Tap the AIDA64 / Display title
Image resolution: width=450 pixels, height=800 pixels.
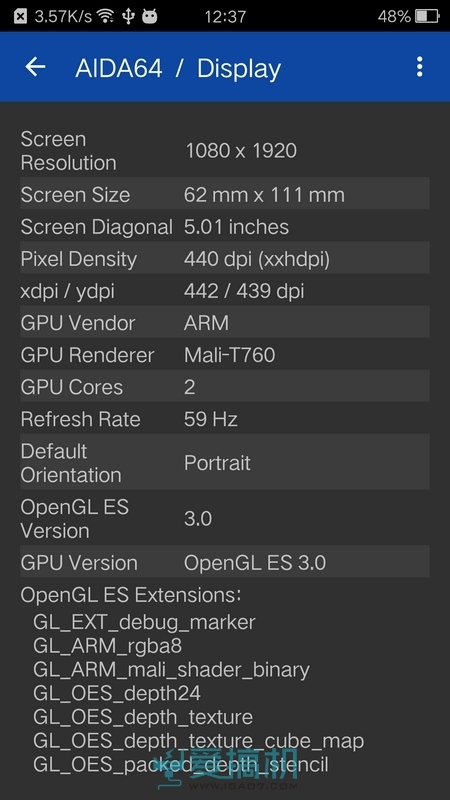coord(178,68)
